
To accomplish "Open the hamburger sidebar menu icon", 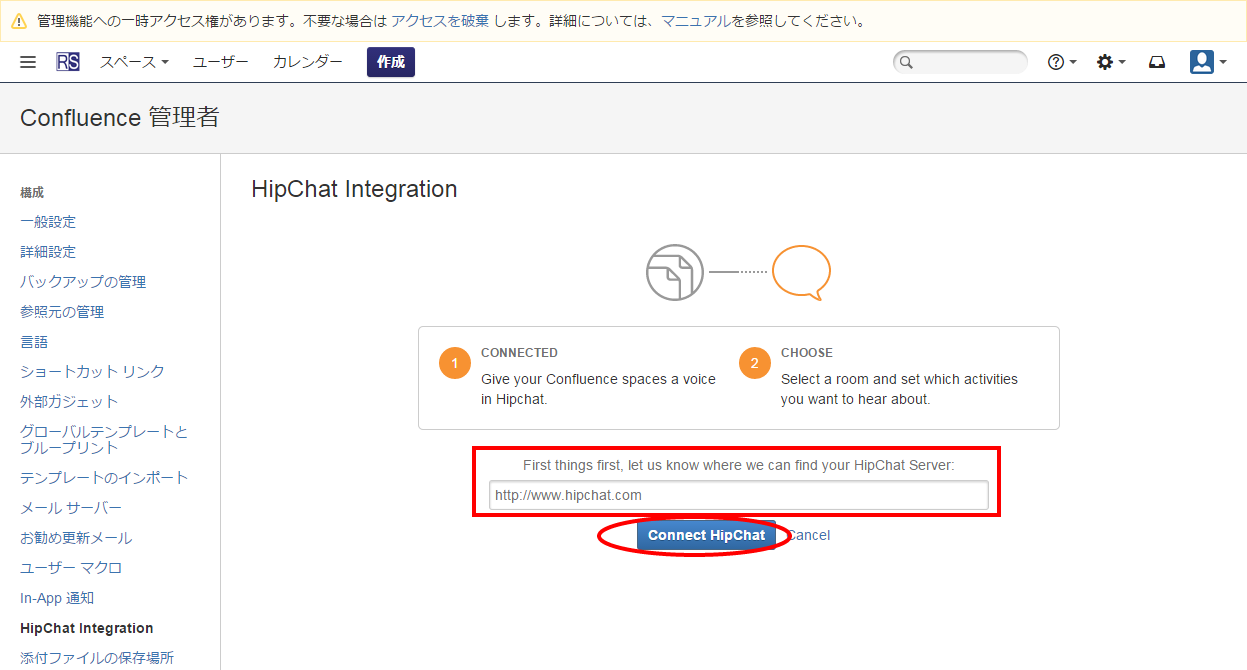I will coord(28,62).
